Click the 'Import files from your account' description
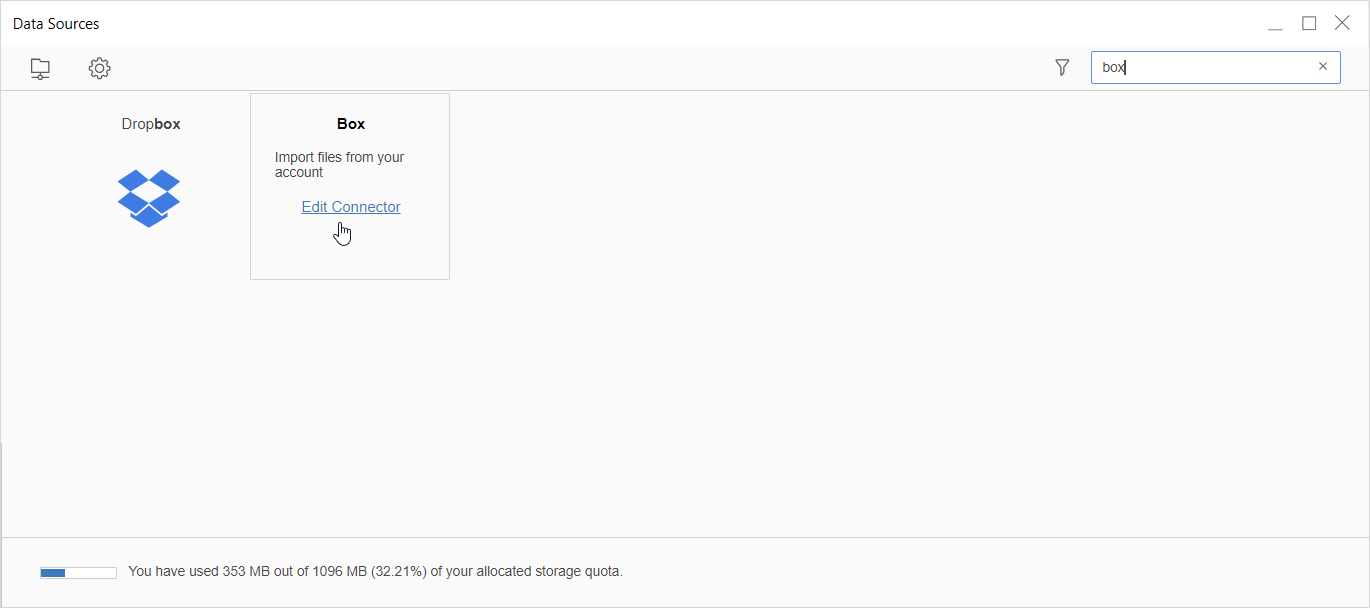Screen dimensions: 1370x608 click(x=339, y=165)
